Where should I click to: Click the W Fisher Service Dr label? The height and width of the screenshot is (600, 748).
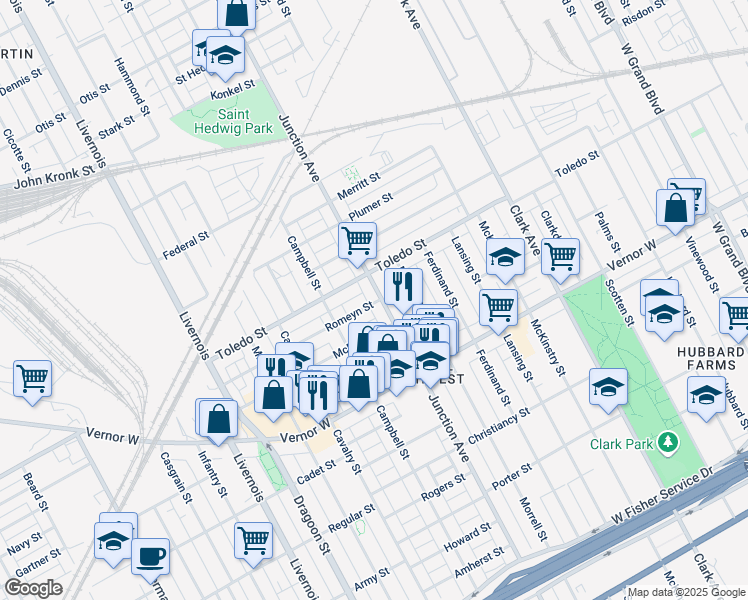pos(662,495)
